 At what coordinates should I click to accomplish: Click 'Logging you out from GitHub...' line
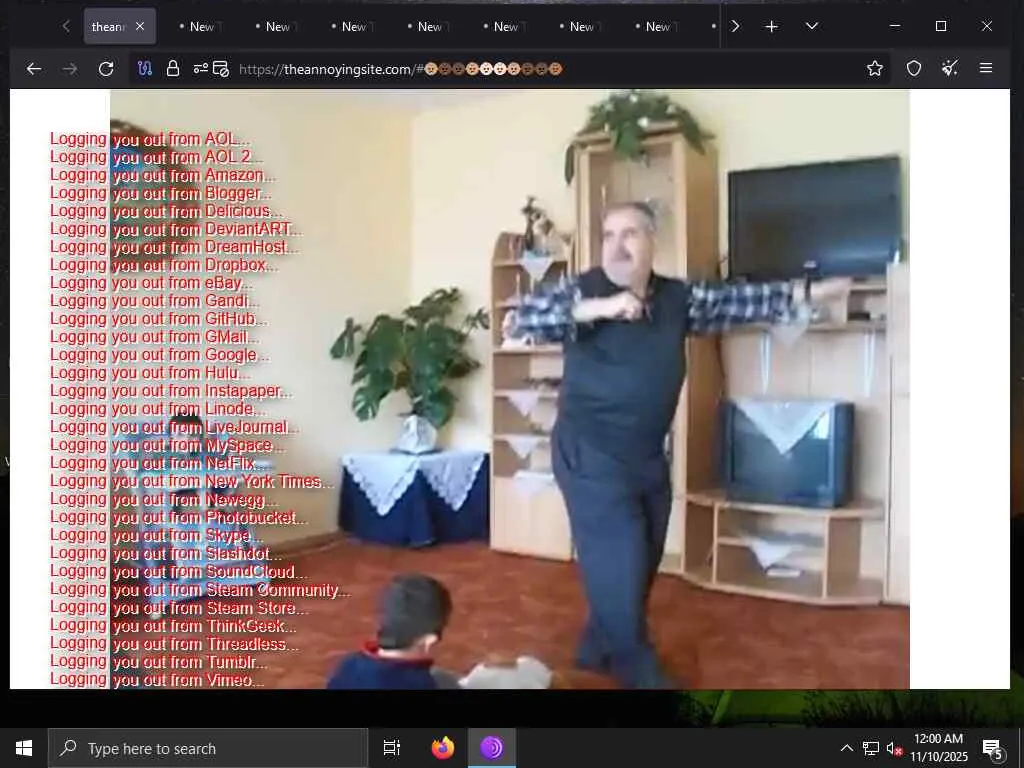pyautogui.click(x=159, y=319)
